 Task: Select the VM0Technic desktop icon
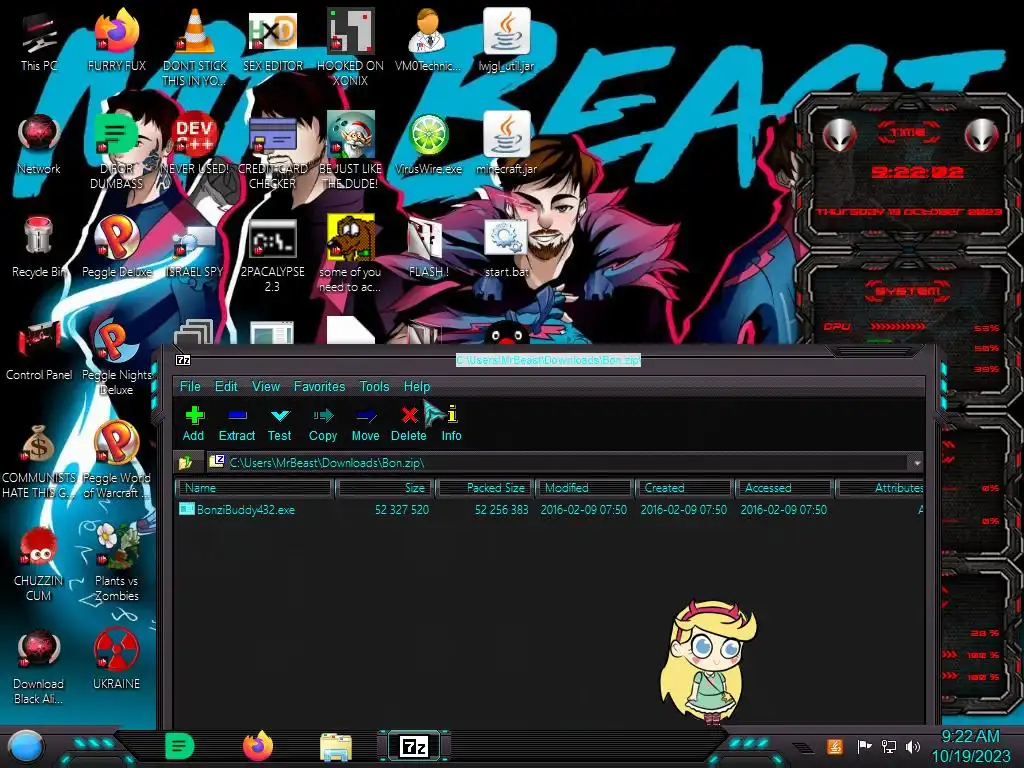(428, 40)
